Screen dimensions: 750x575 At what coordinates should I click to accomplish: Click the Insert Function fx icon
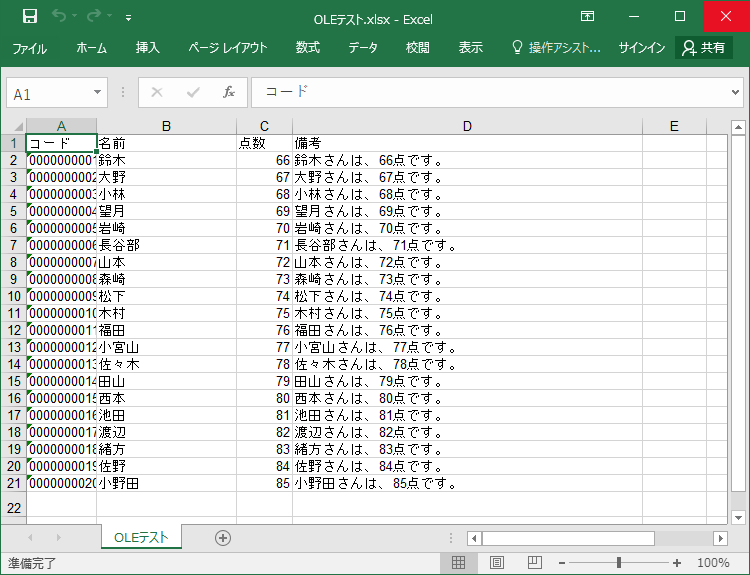pyautogui.click(x=229, y=92)
